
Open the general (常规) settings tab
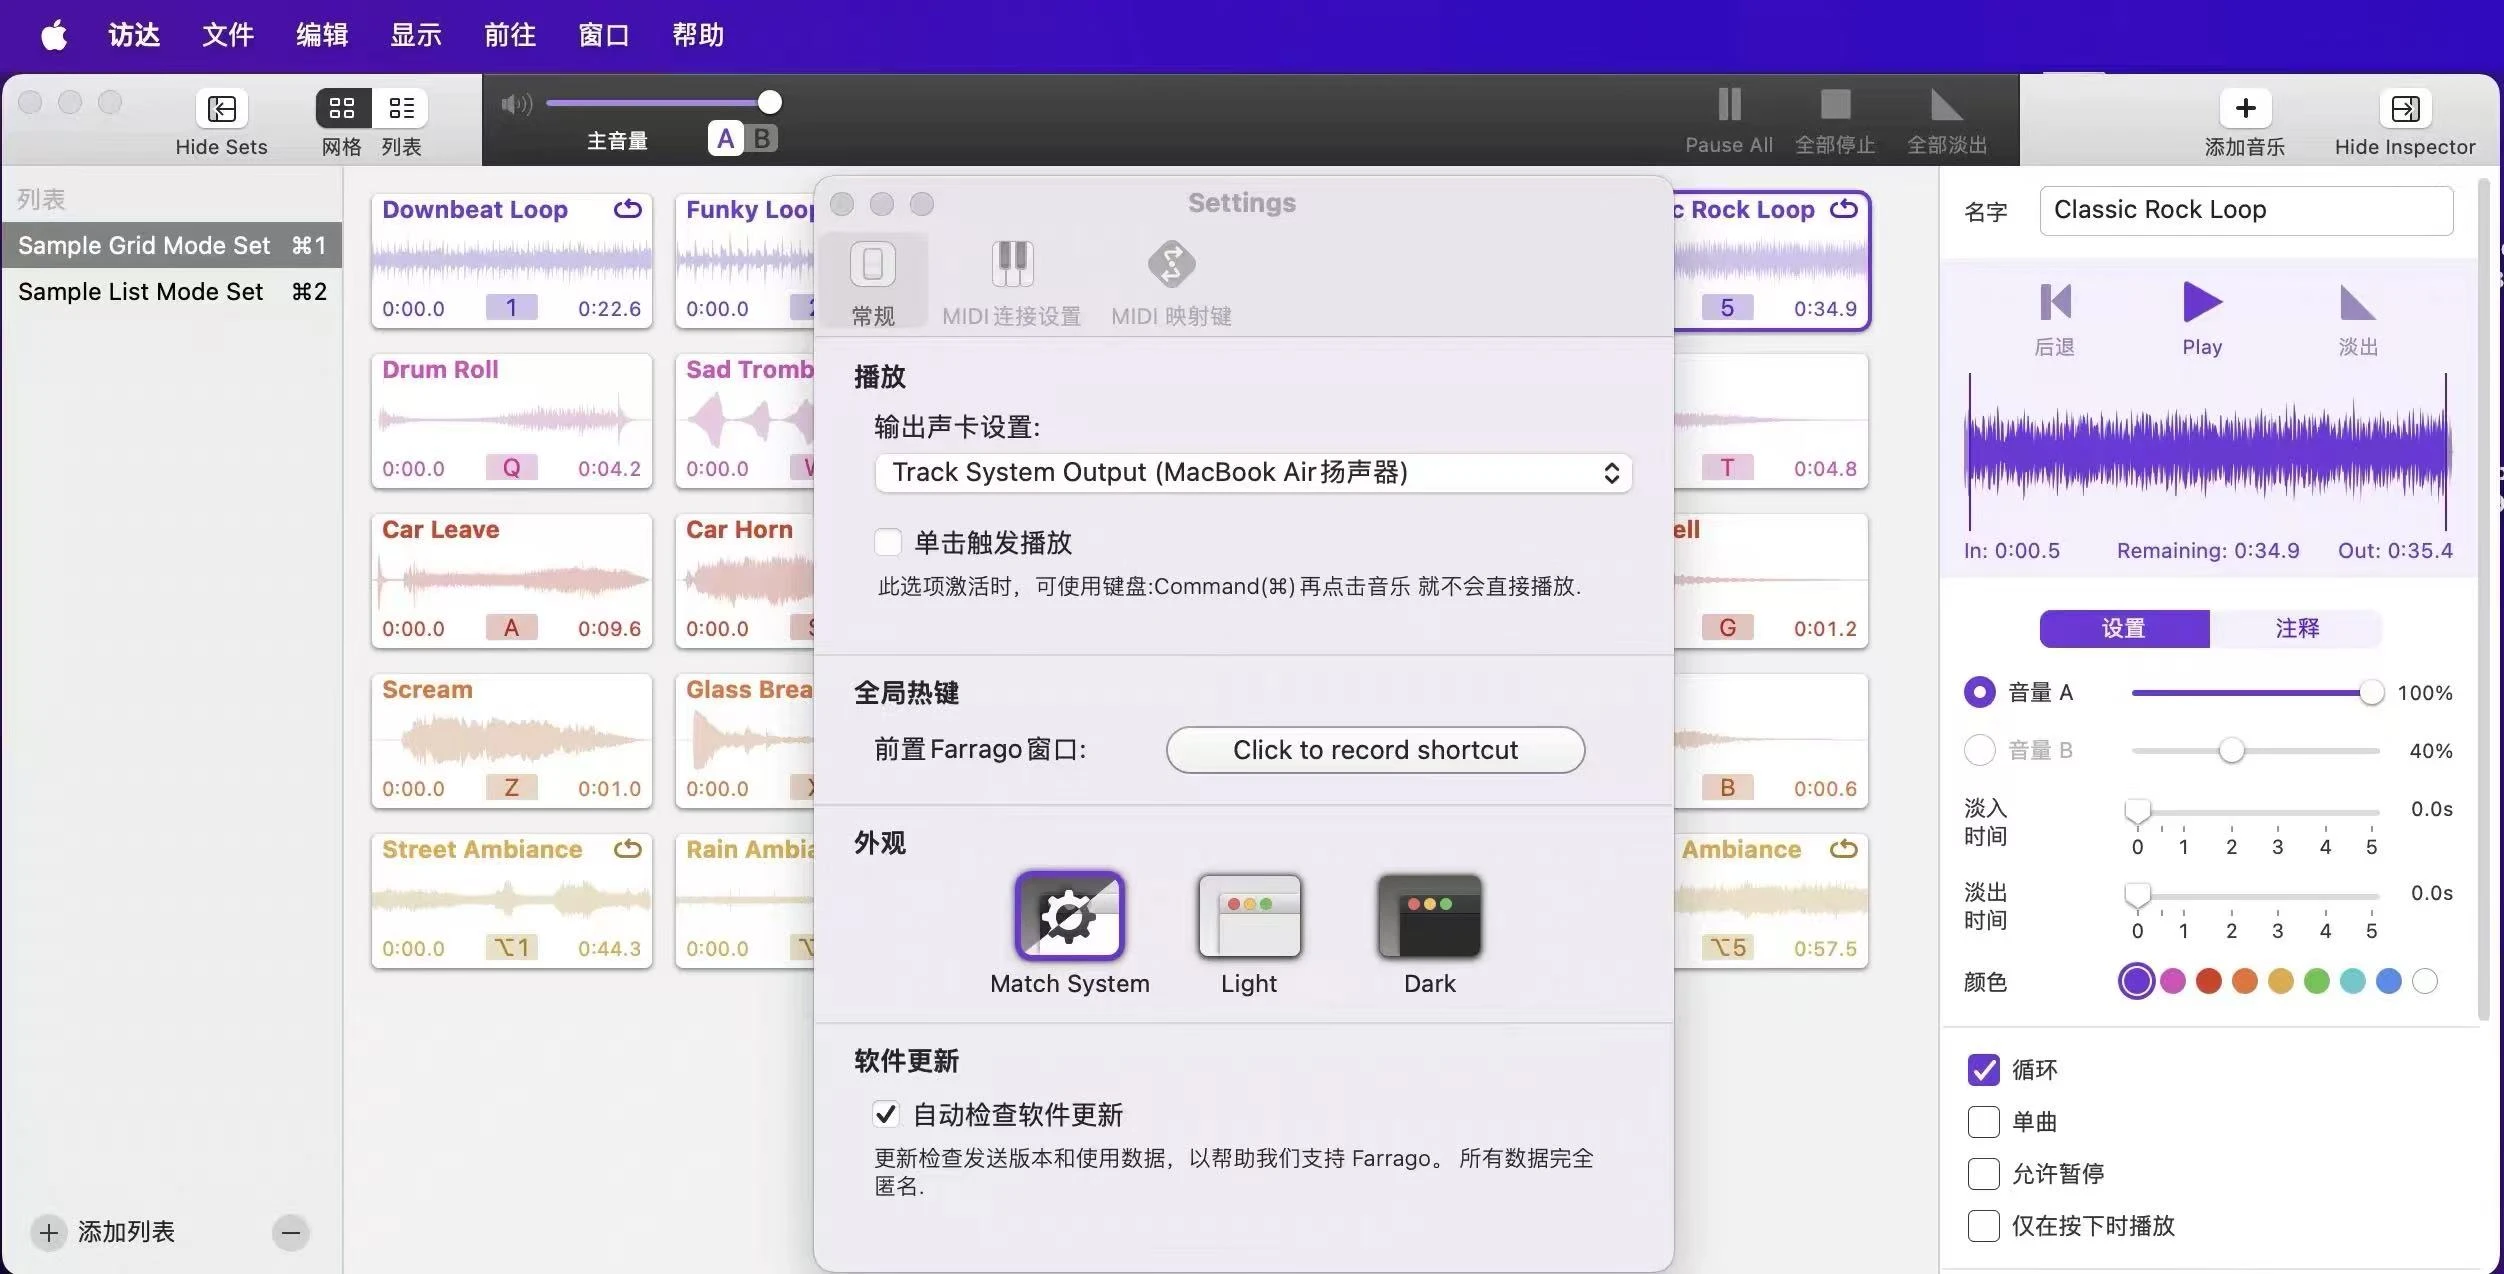(873, 282)
